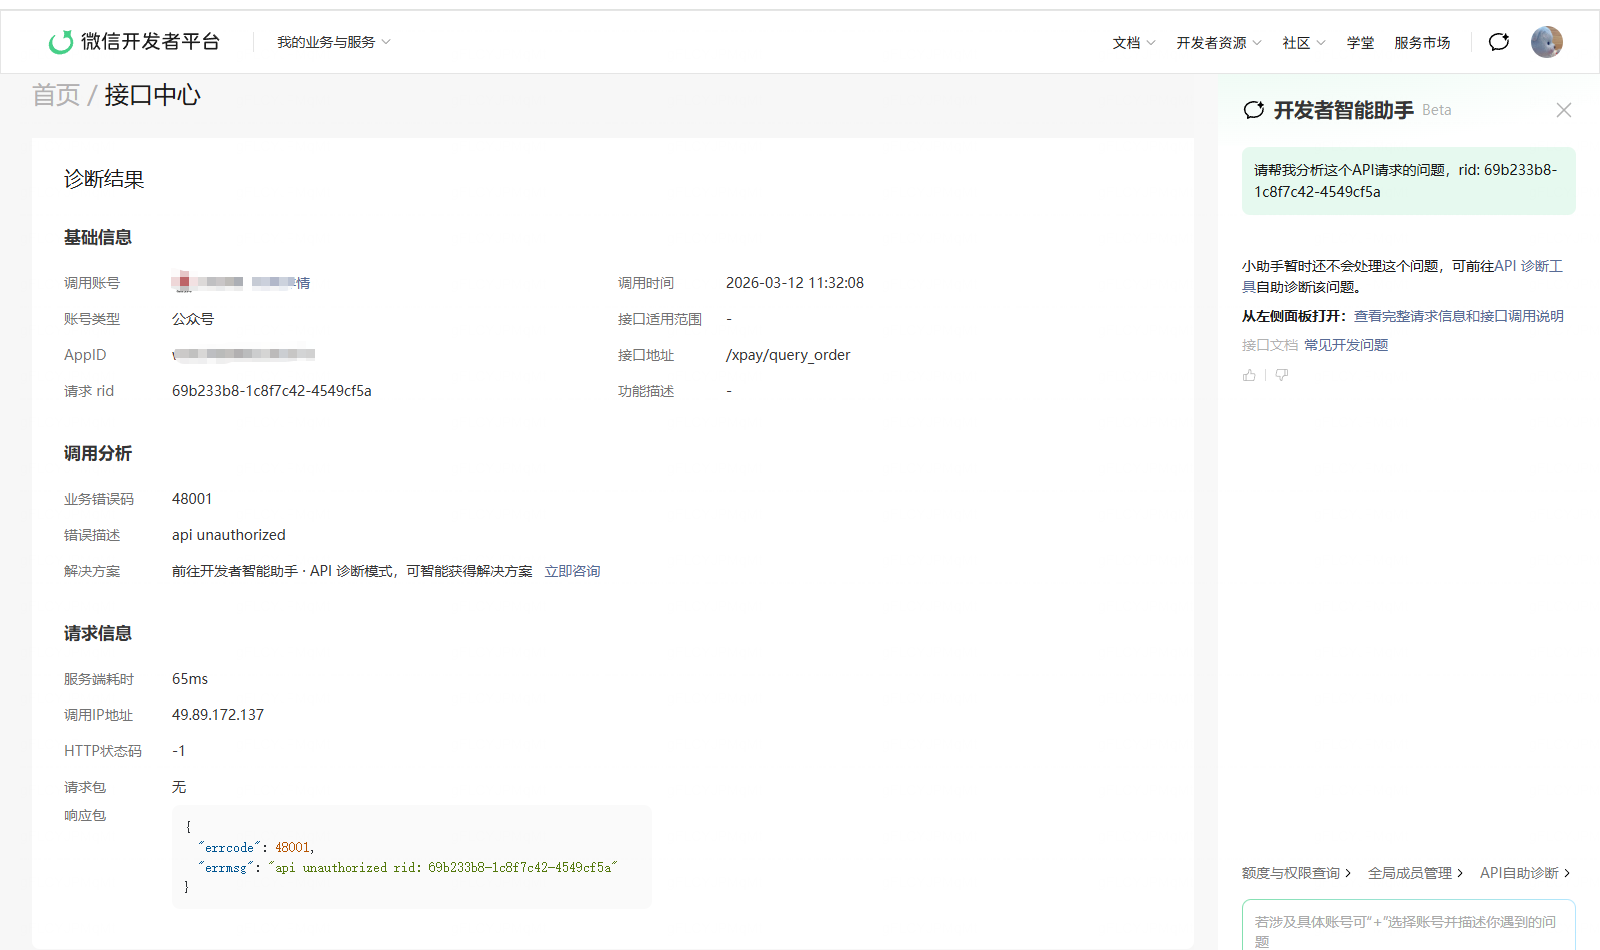The image size is (1600, 950).
Task: Go to 学堂 in top navigation
Action: pos(1360,43)
